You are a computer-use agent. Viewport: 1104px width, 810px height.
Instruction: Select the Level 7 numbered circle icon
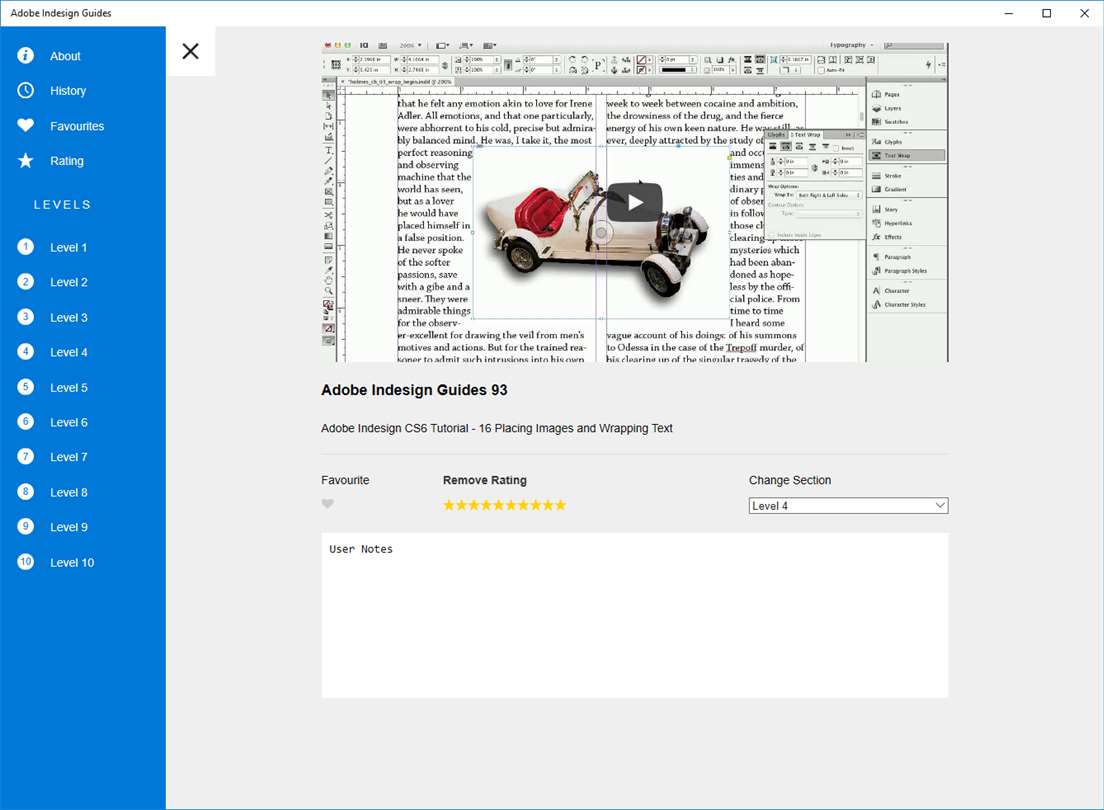click(25, 456)
